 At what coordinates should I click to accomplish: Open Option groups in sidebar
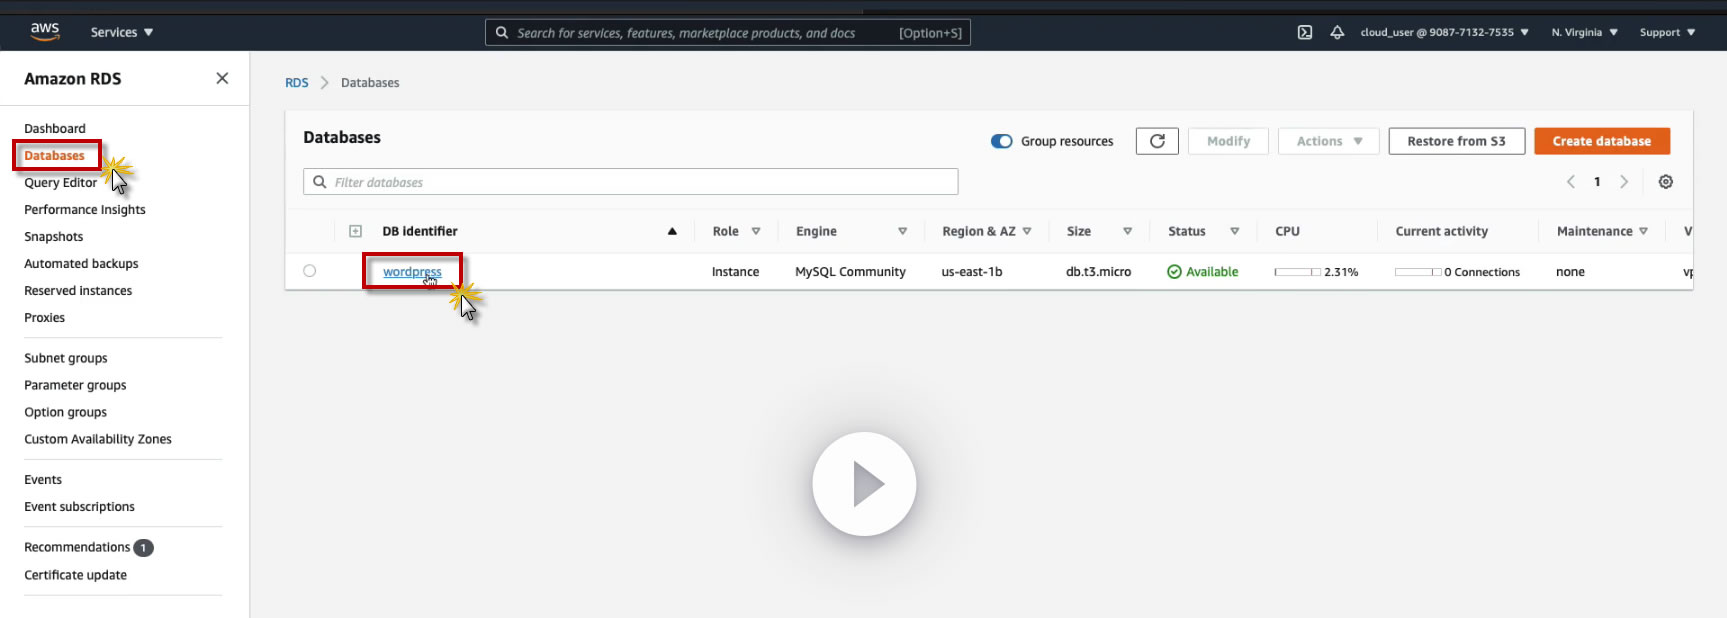[x=65, y=412]
